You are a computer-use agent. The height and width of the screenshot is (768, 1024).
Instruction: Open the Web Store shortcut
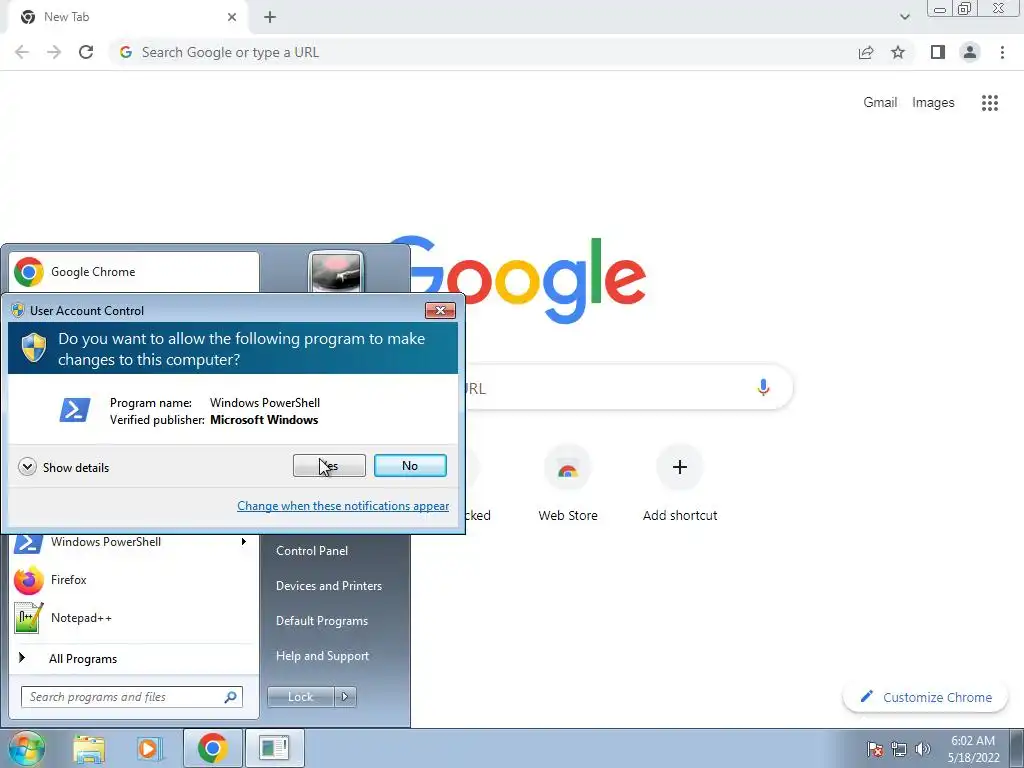tap(568, 483)
